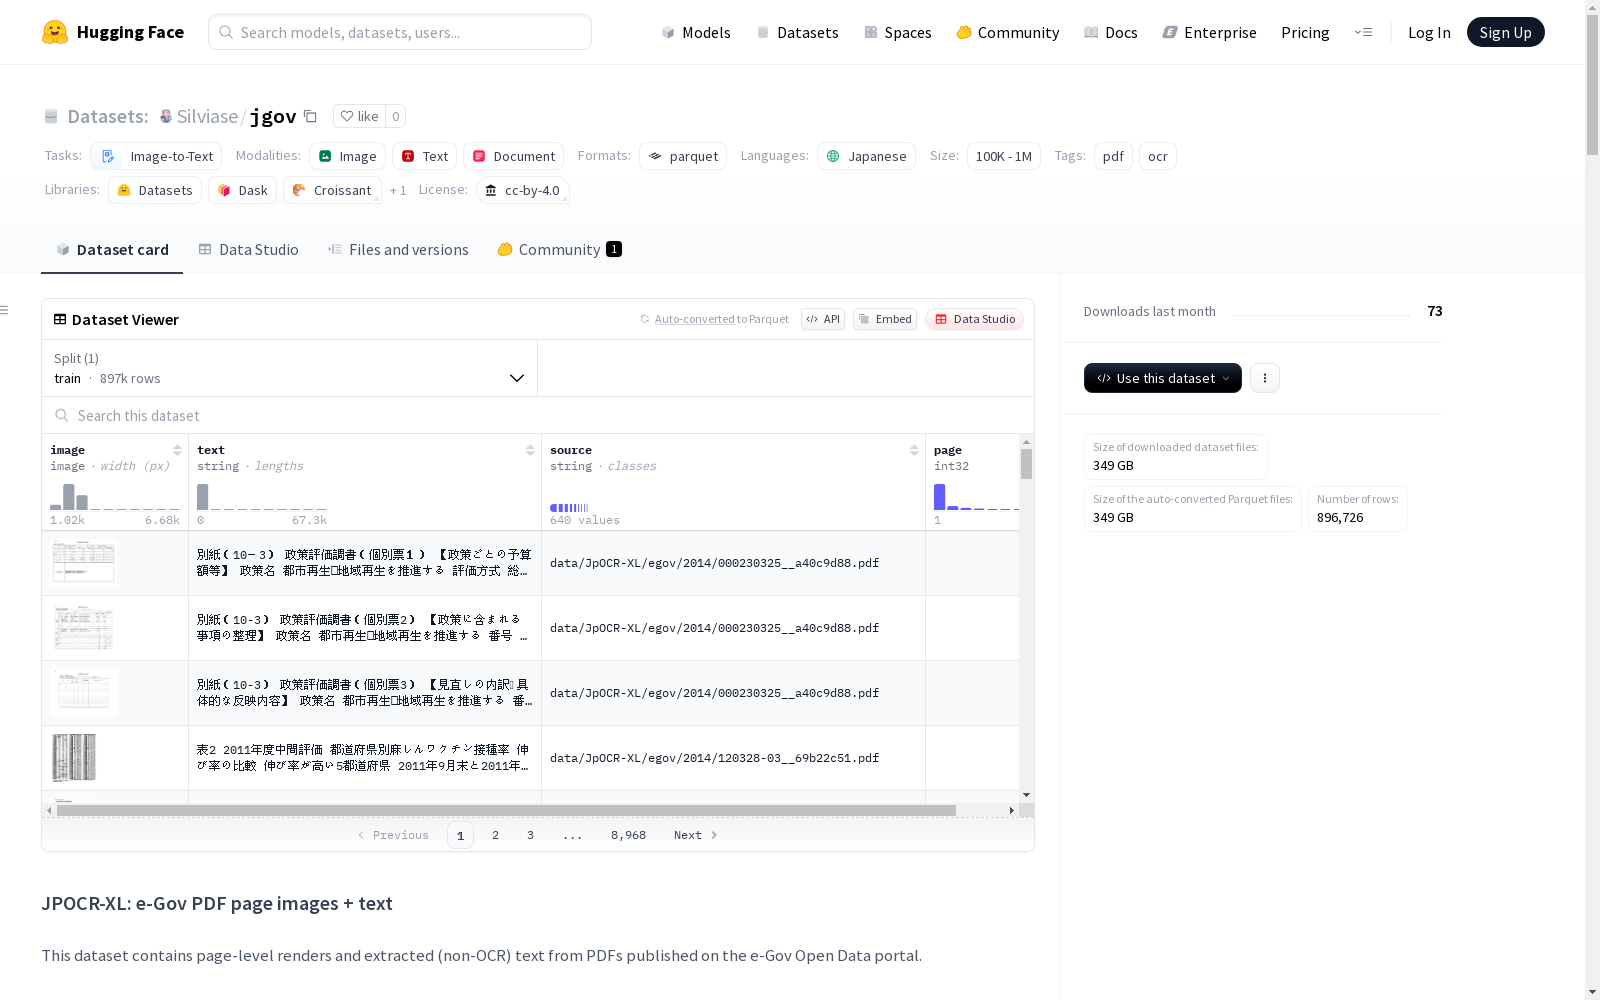Select the ocr tag

(1157, 156)
